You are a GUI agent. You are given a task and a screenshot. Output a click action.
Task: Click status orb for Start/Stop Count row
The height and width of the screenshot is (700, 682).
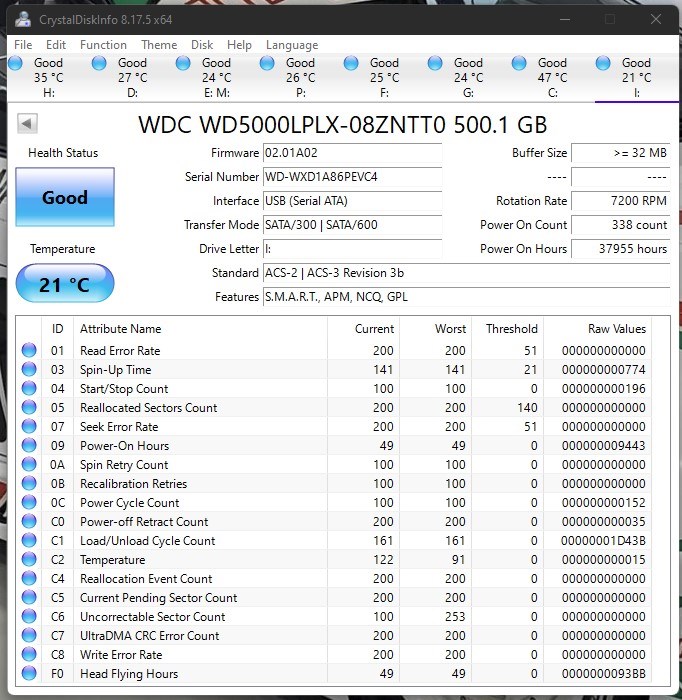point(29,388)
